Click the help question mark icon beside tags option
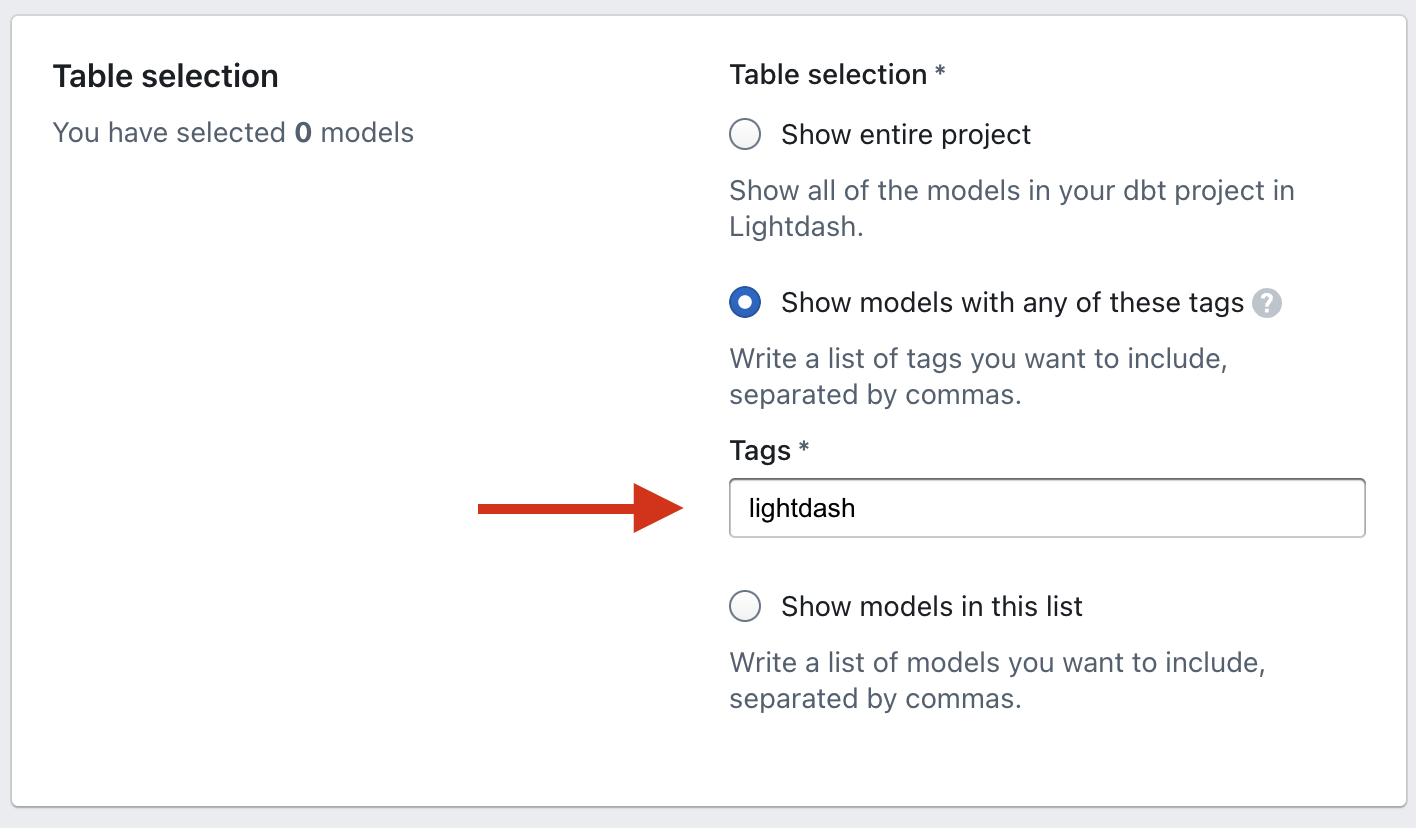Viewport: 1416px width, 828px height. (1267, 303)
